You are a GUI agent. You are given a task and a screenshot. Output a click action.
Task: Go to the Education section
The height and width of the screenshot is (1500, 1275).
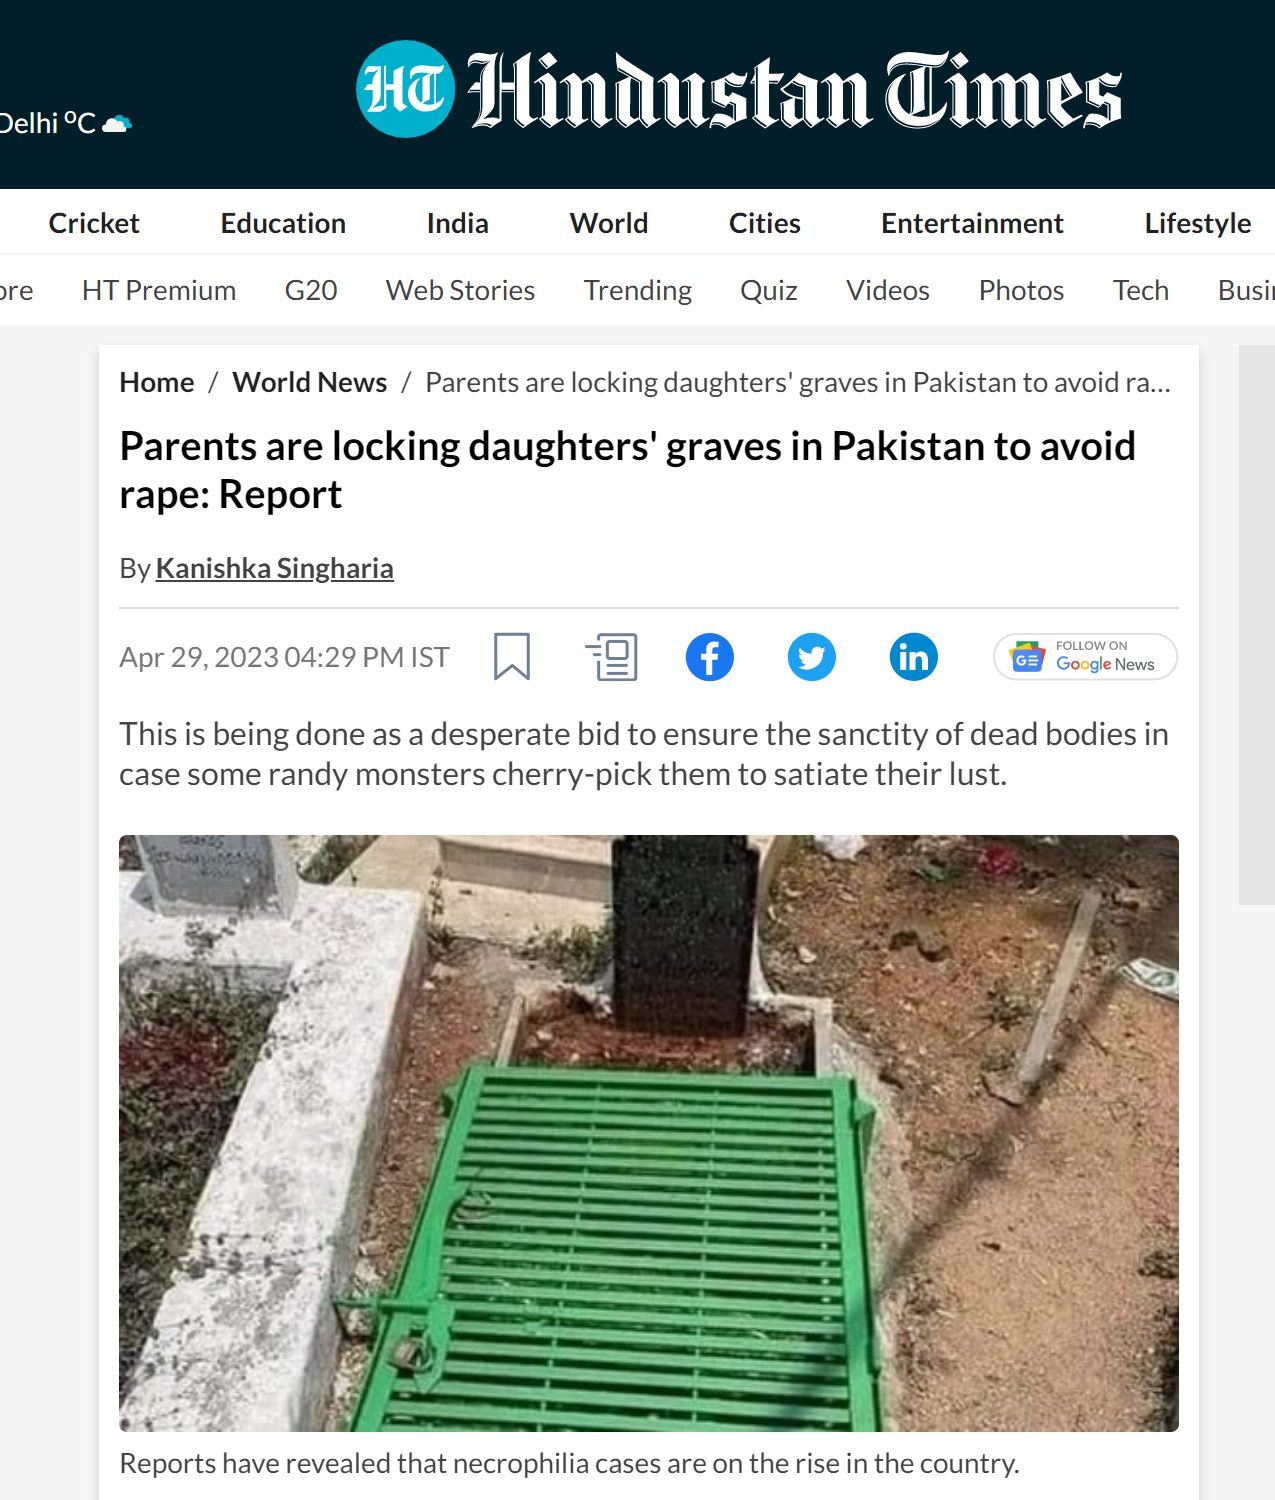[283, 223]
